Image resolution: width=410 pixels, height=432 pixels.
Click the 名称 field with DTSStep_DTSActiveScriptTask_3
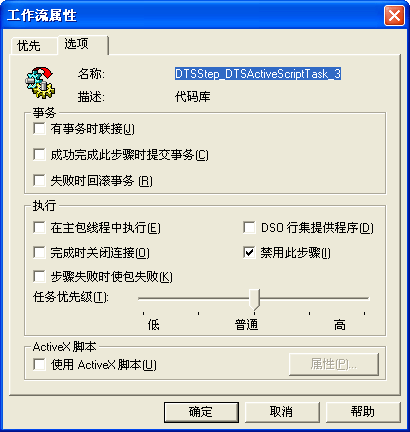258,74
